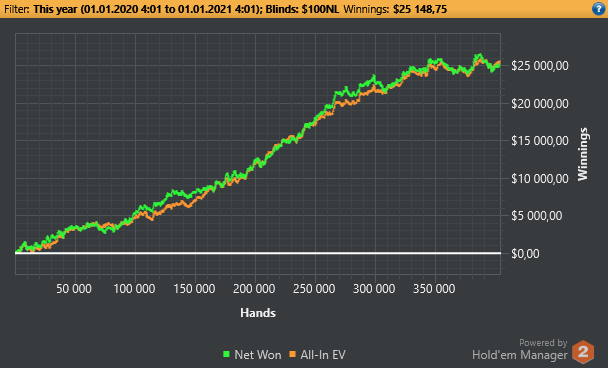Click the $20 000,00 y-axis label

pos(540,104)
